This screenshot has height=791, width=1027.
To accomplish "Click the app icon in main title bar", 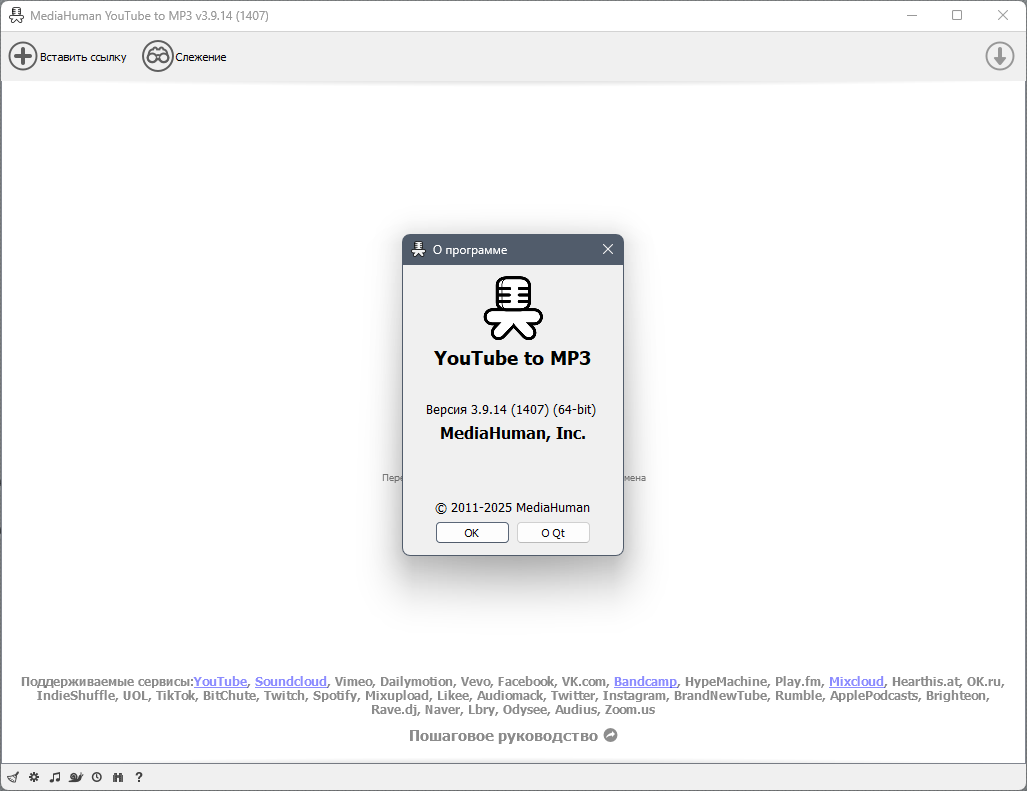I will point(16,15).
